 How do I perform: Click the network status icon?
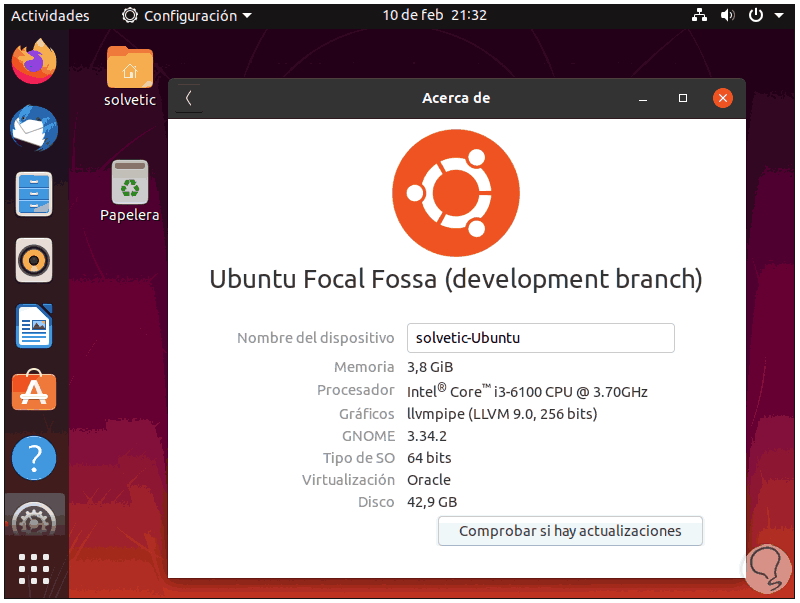[x=698, y=15]
